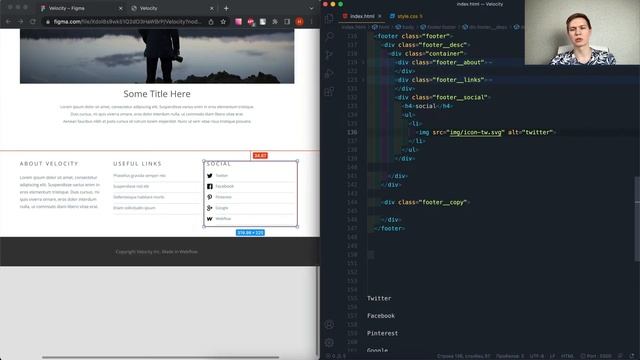
Task: Expand the folded footer__about div
Action: pyautogui.click(x=363, y=62)
